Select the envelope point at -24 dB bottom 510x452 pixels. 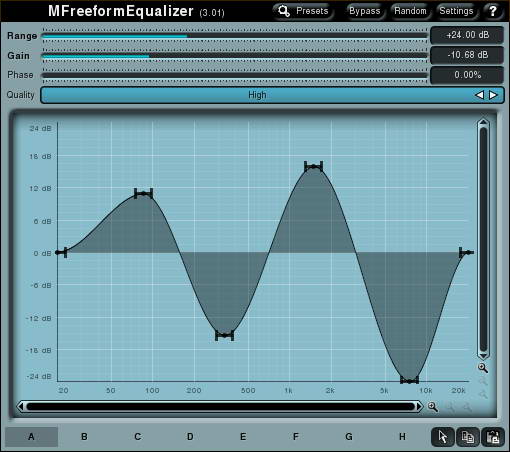point(409,380)
